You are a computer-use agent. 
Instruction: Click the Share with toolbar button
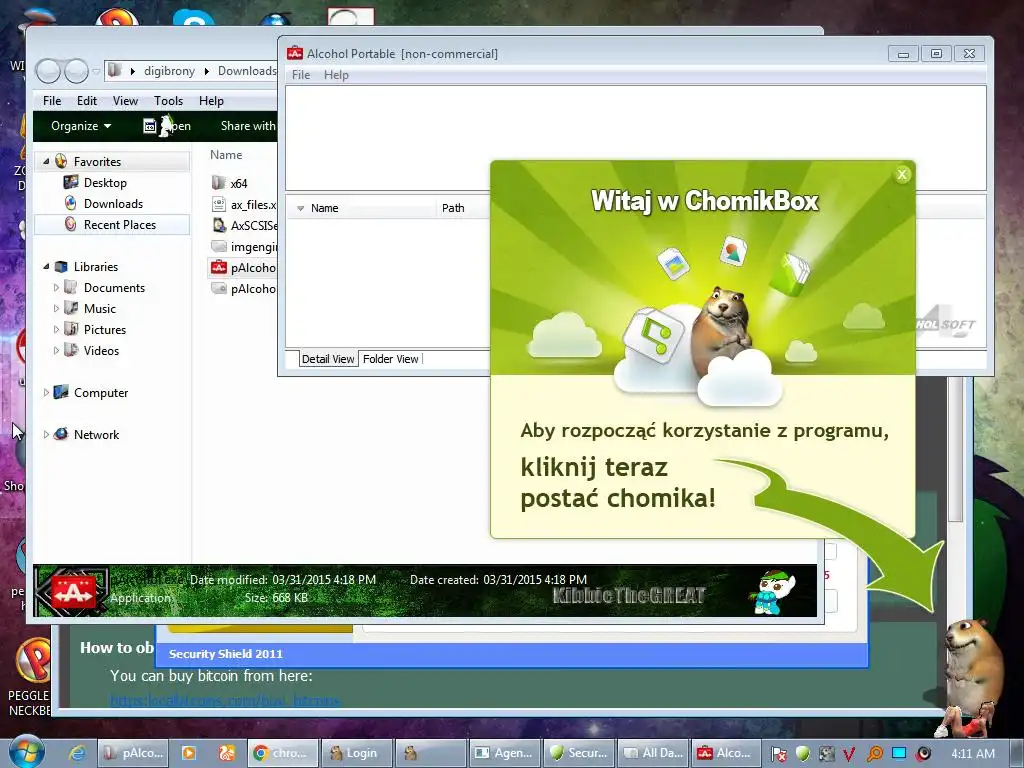pyautogui.click(x=248, y=125)
